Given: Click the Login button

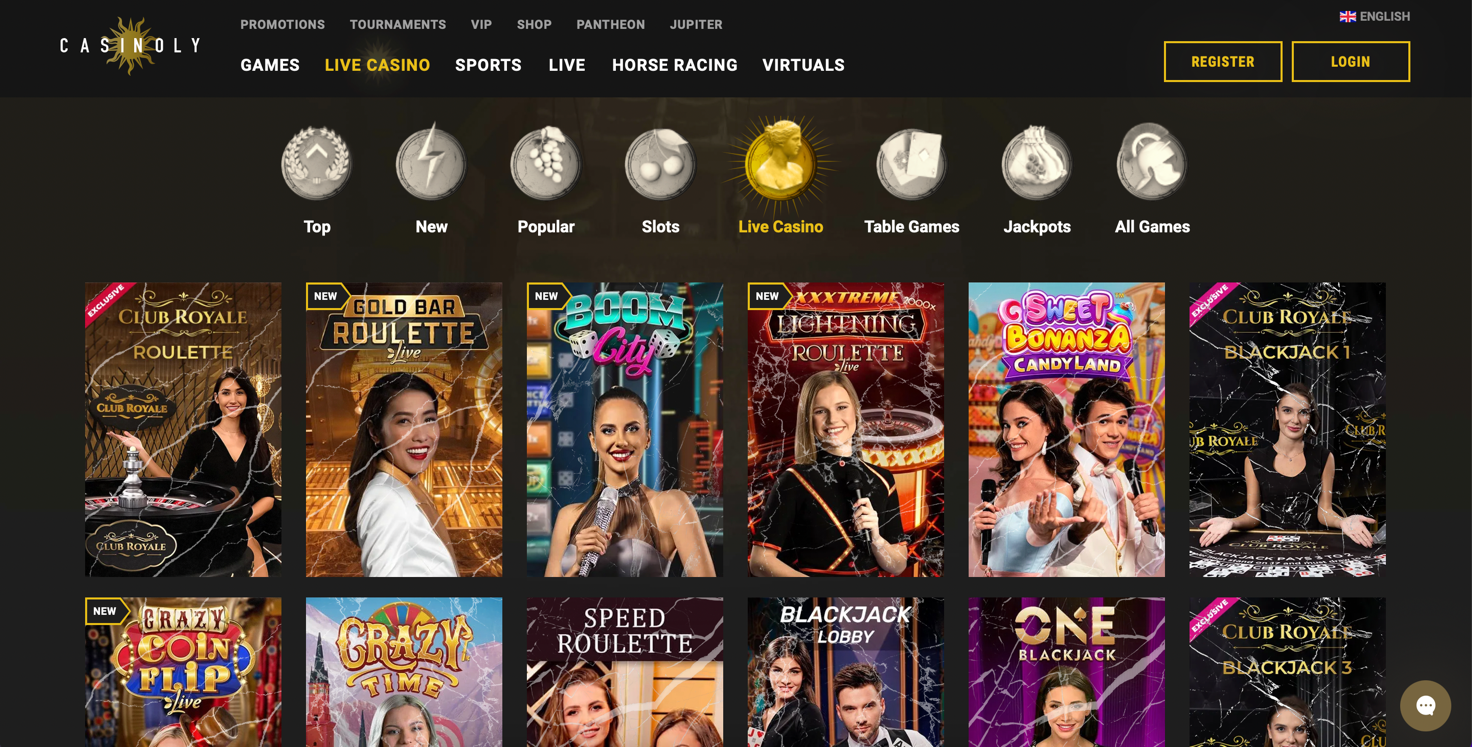Looking at the screenshot, I should [x=1350, y=62].
